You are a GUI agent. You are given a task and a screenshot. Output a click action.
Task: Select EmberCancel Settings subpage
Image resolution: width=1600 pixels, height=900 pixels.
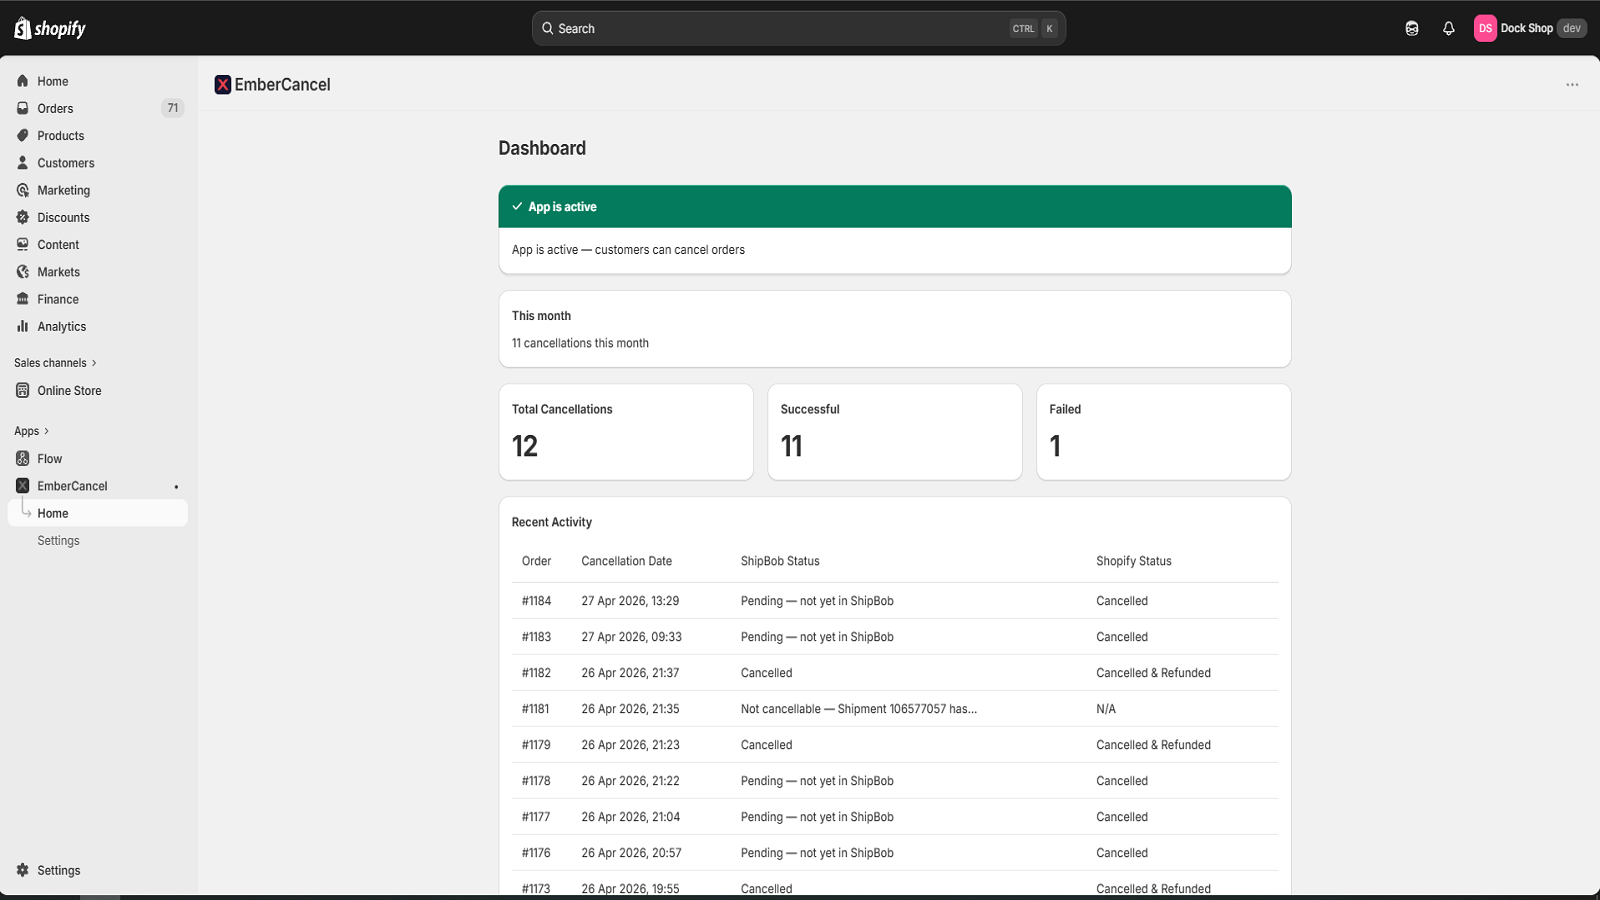point(58,540)
